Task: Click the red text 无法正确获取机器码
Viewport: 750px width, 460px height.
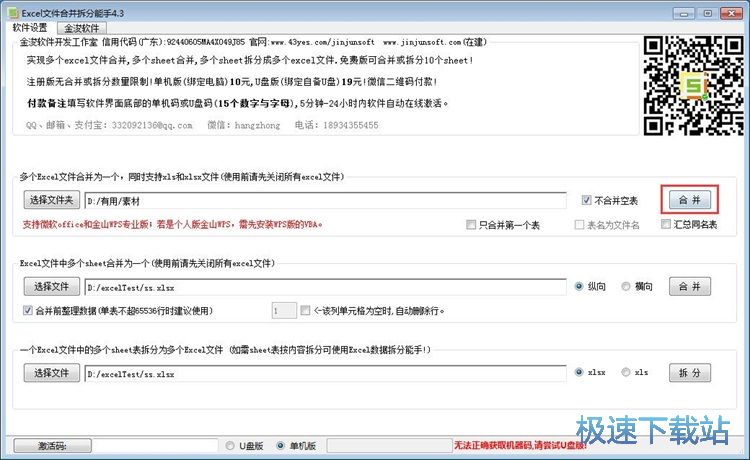Action: (520, 446)
